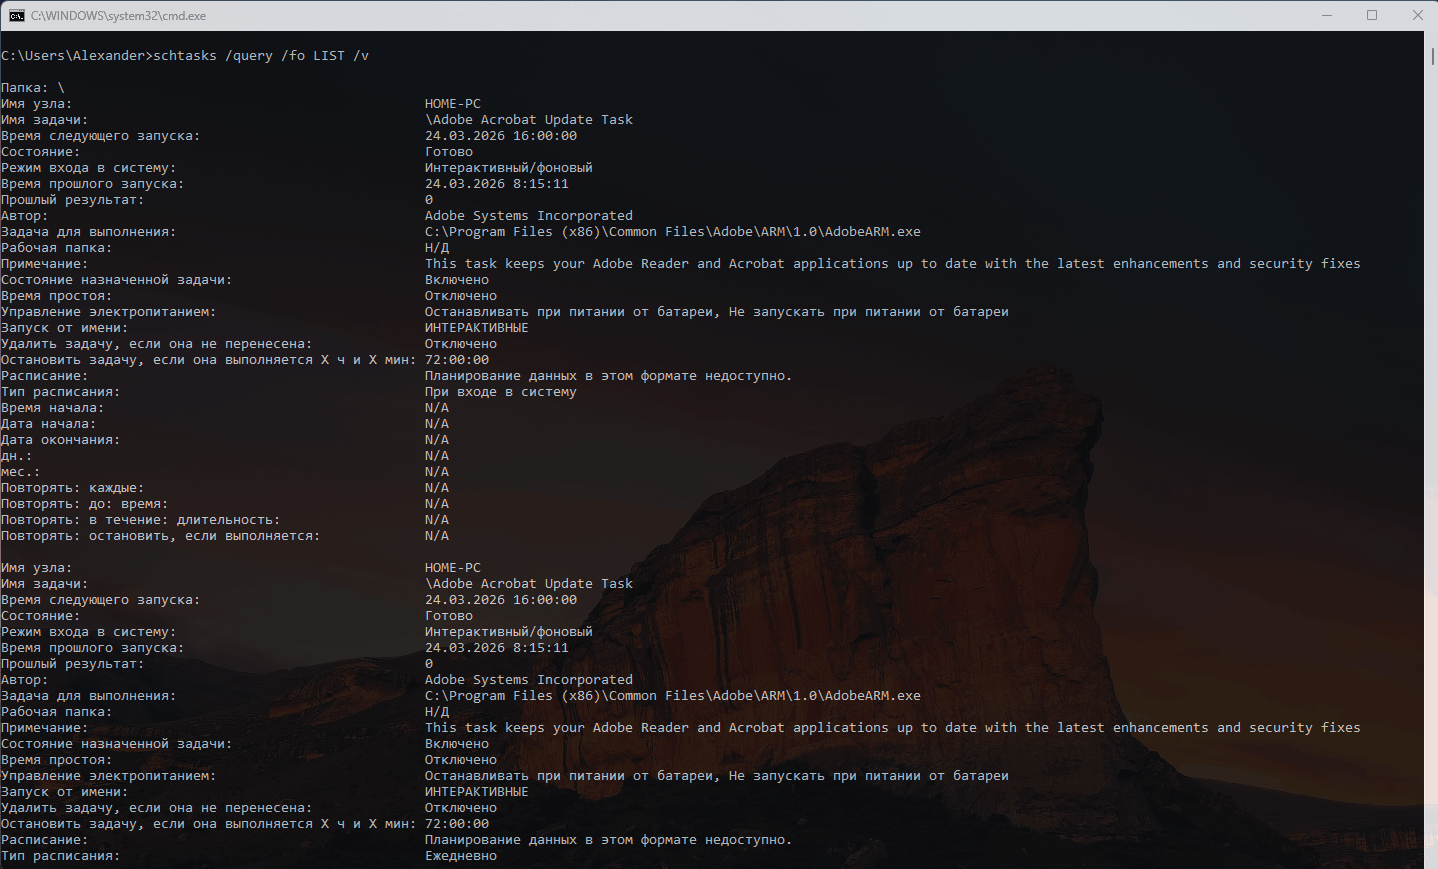Click the label 'Повторять: остановить, если выполняется:'
This screenshot has height=869, width=1438.
(x=161, y=536)
